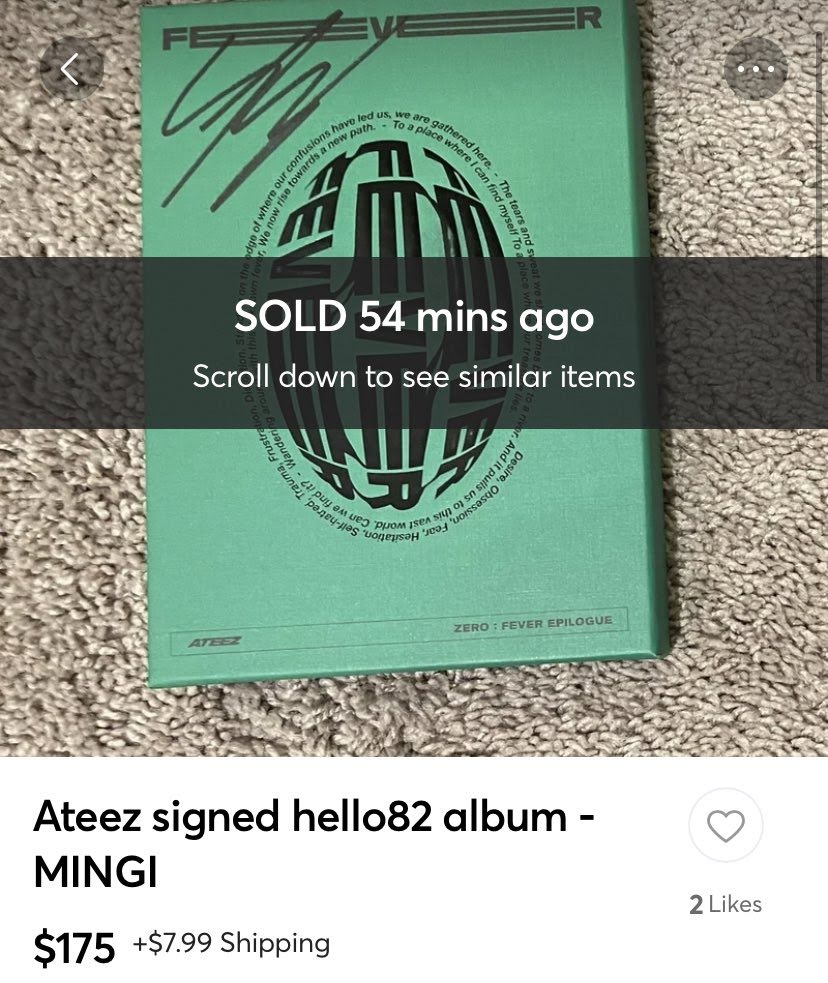828x983 pixels.
Task: Go back using the back arrow icon
Action: [x=71, y=68]
